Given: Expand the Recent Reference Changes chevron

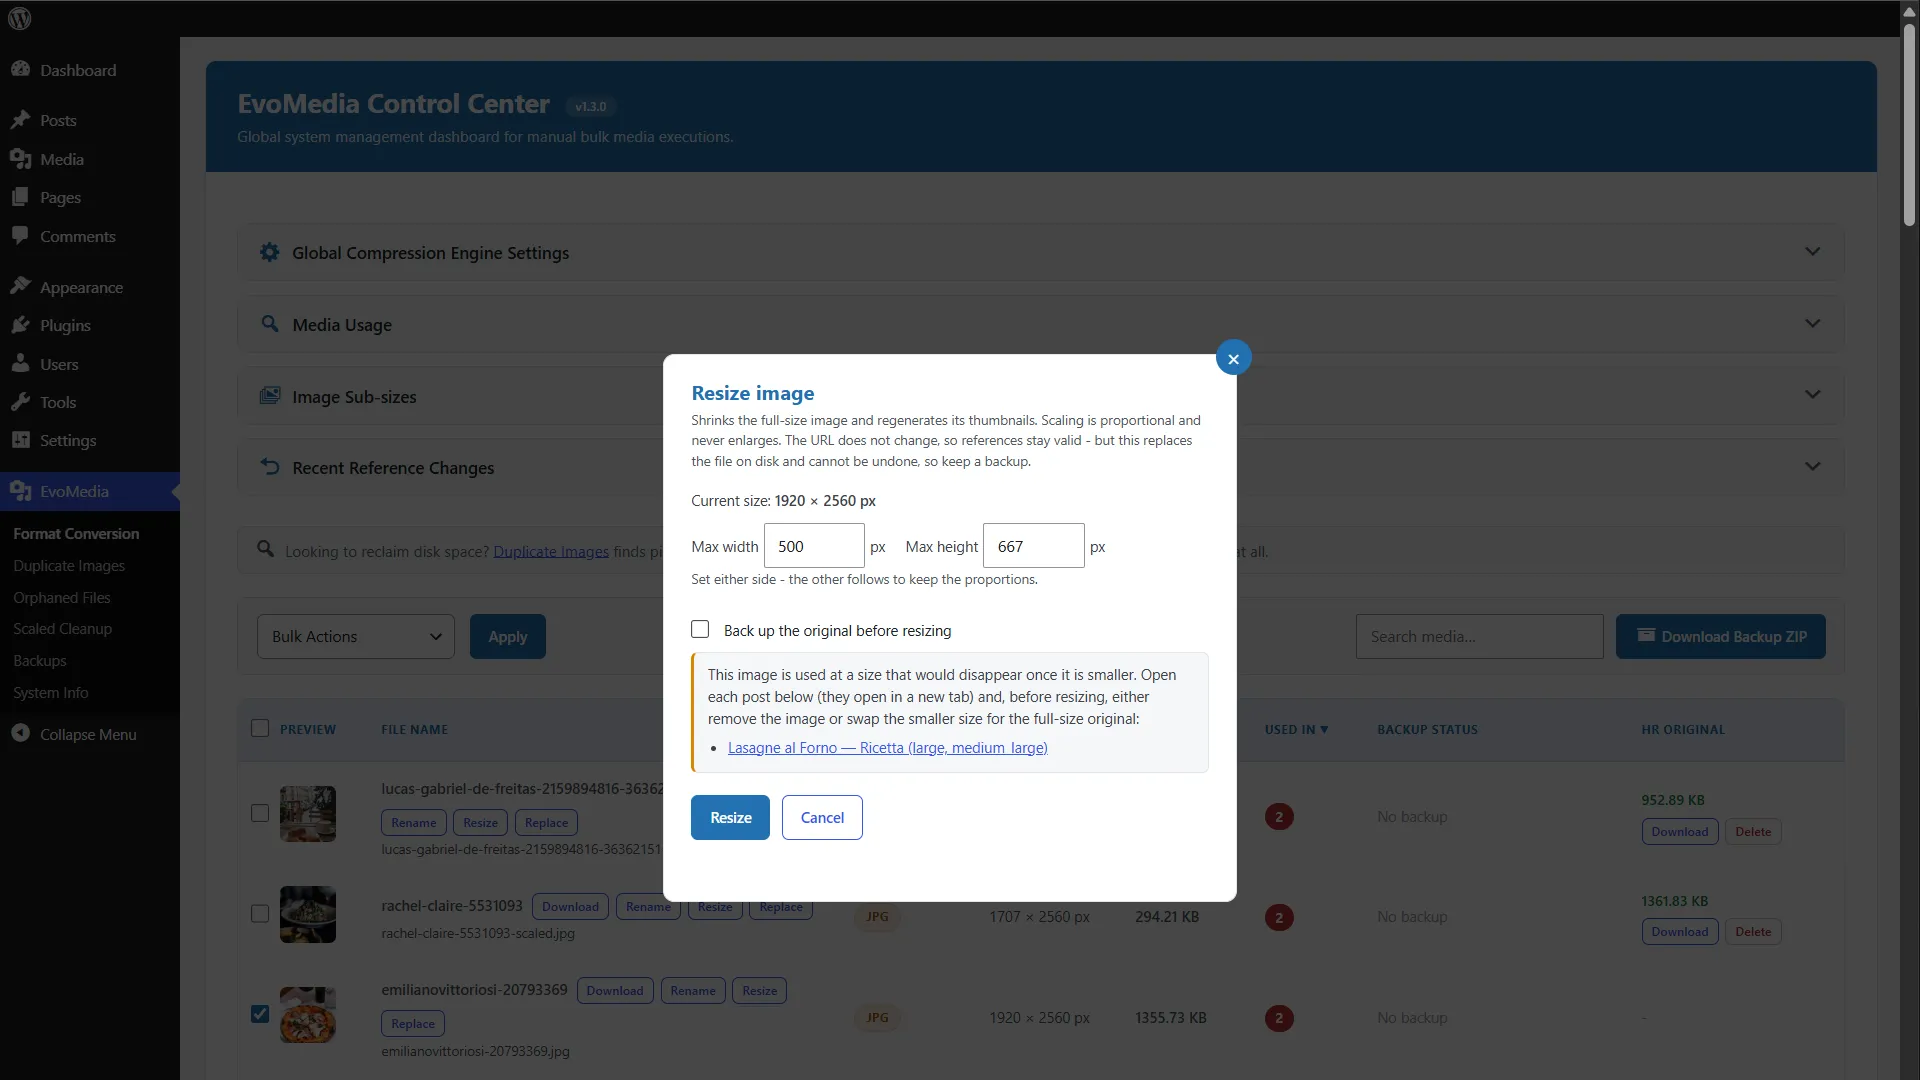Looking at the screenshot, I should point(1812,467).
